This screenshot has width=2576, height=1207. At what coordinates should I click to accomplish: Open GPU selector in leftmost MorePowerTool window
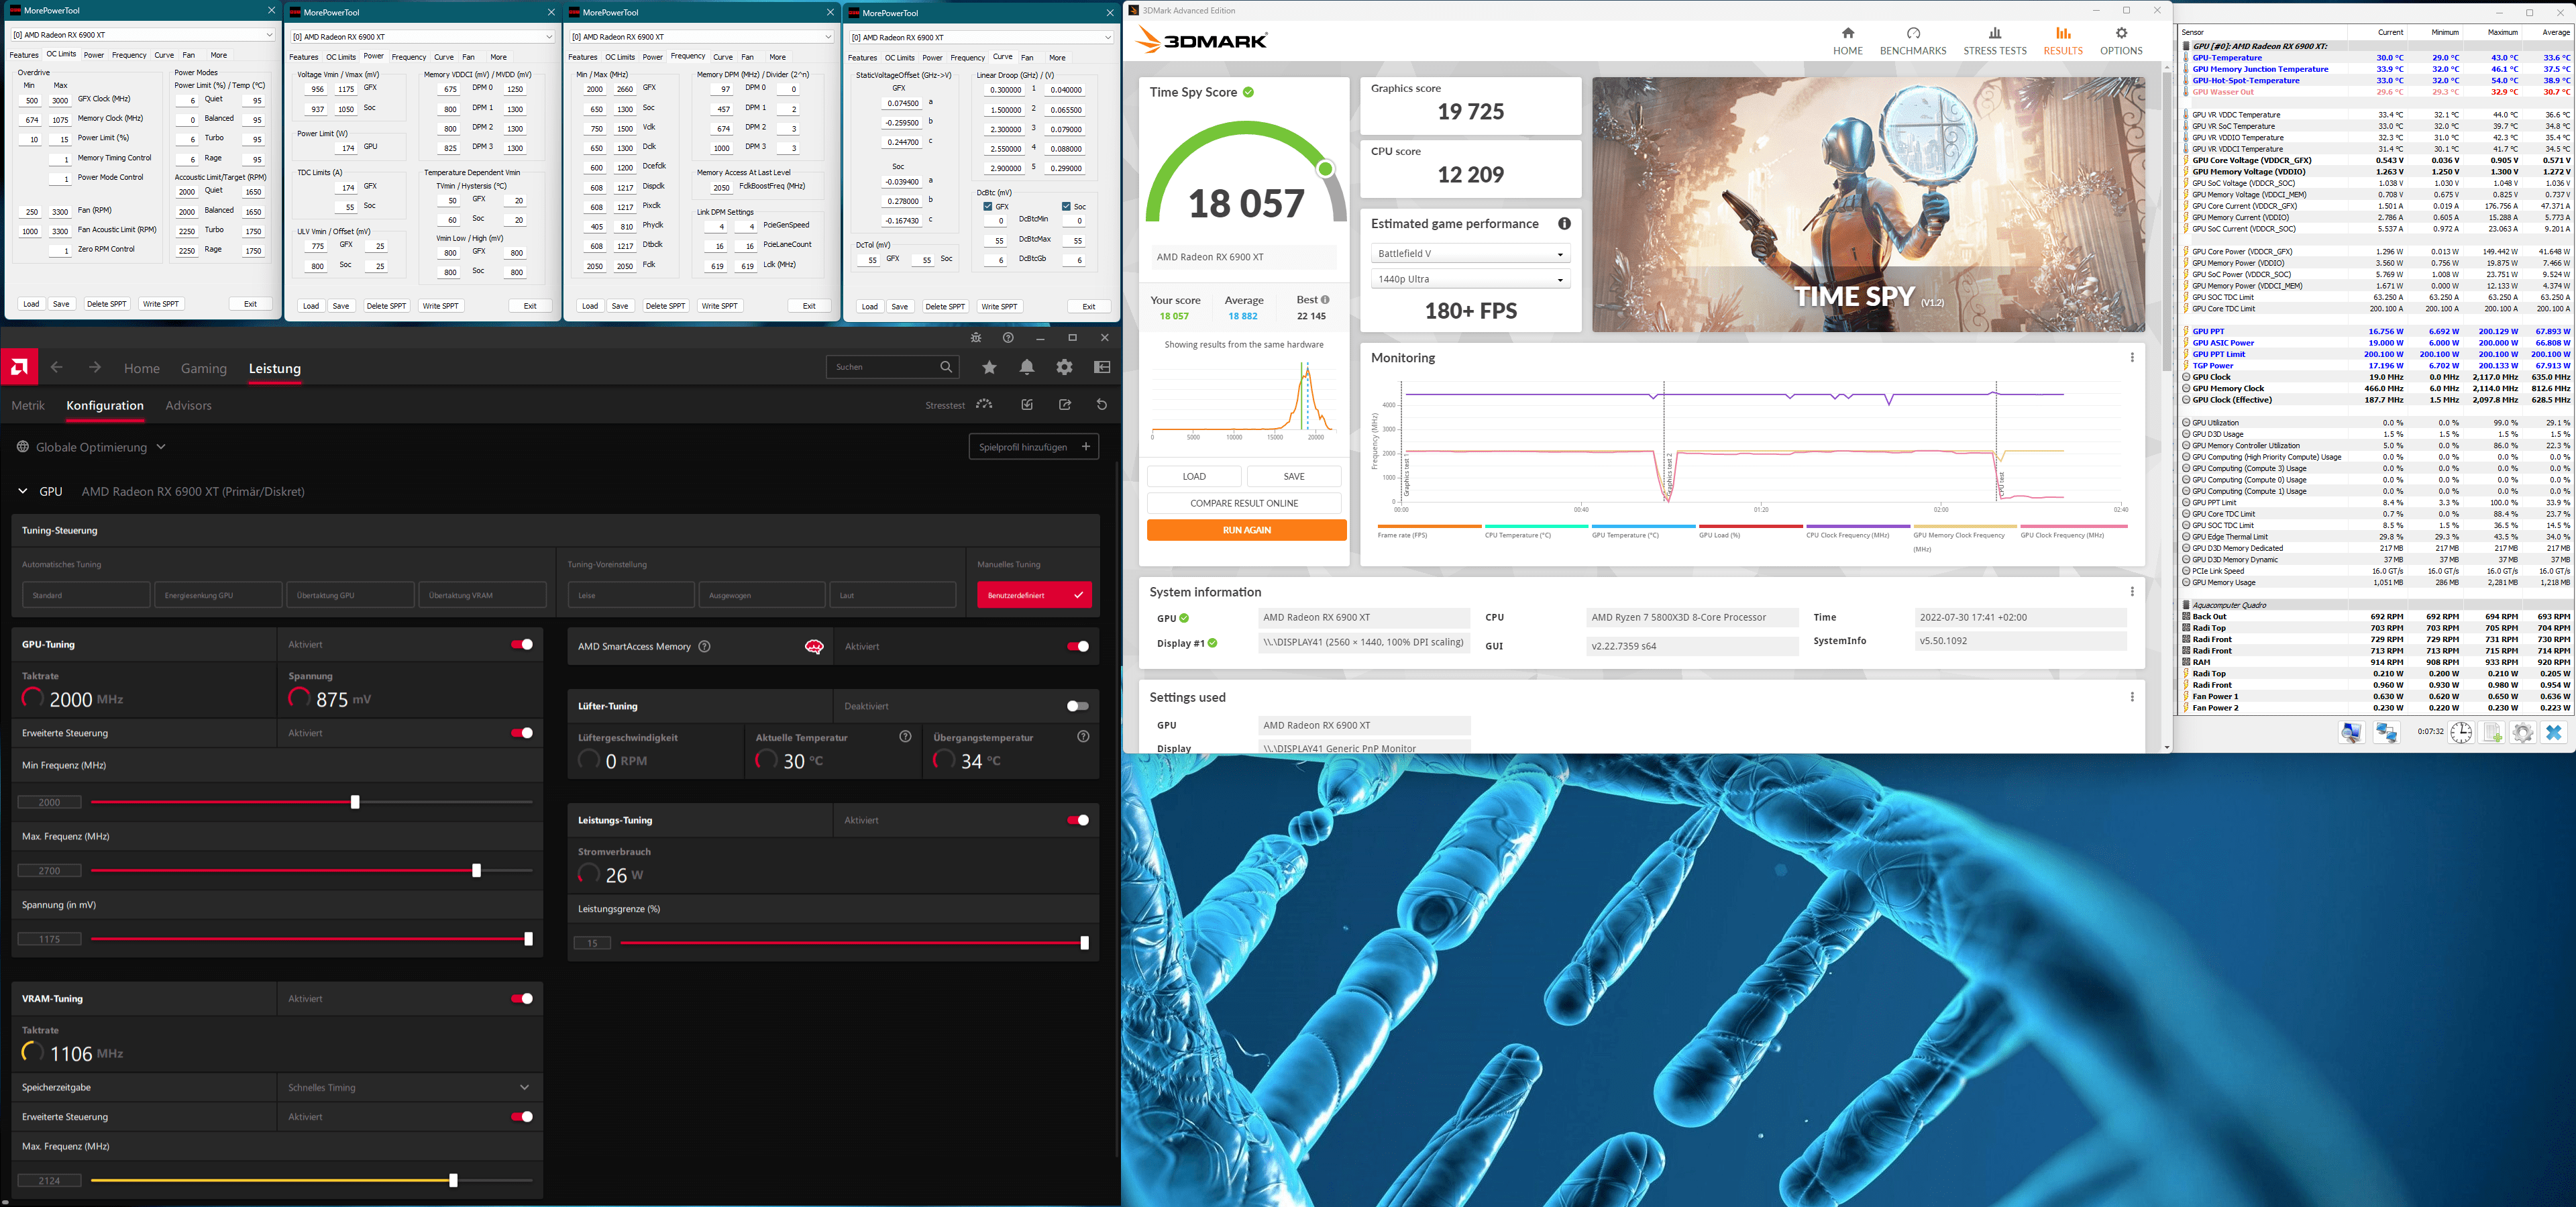pos(142,35)
